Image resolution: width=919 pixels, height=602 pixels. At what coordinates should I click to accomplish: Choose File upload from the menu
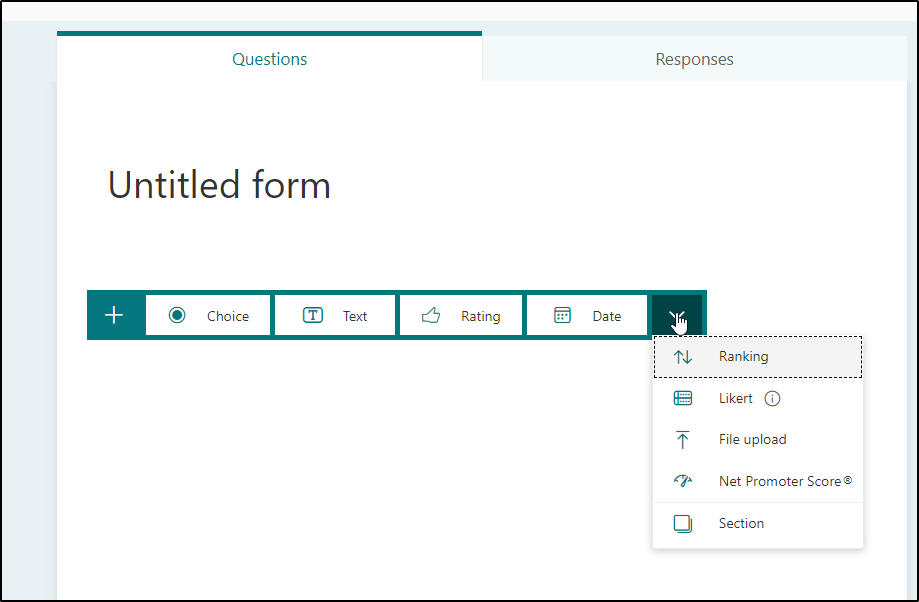click(x=752, y=440)
